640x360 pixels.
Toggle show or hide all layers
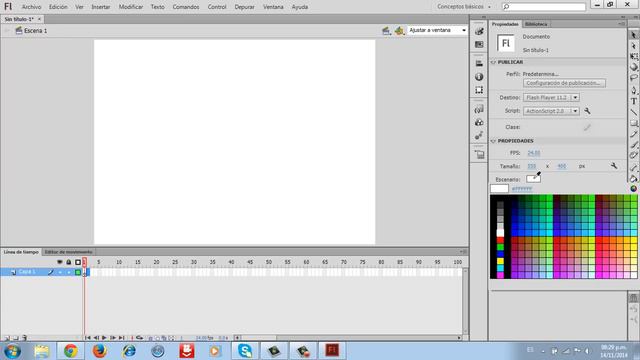pyautogui.click(x=60, y=262)
